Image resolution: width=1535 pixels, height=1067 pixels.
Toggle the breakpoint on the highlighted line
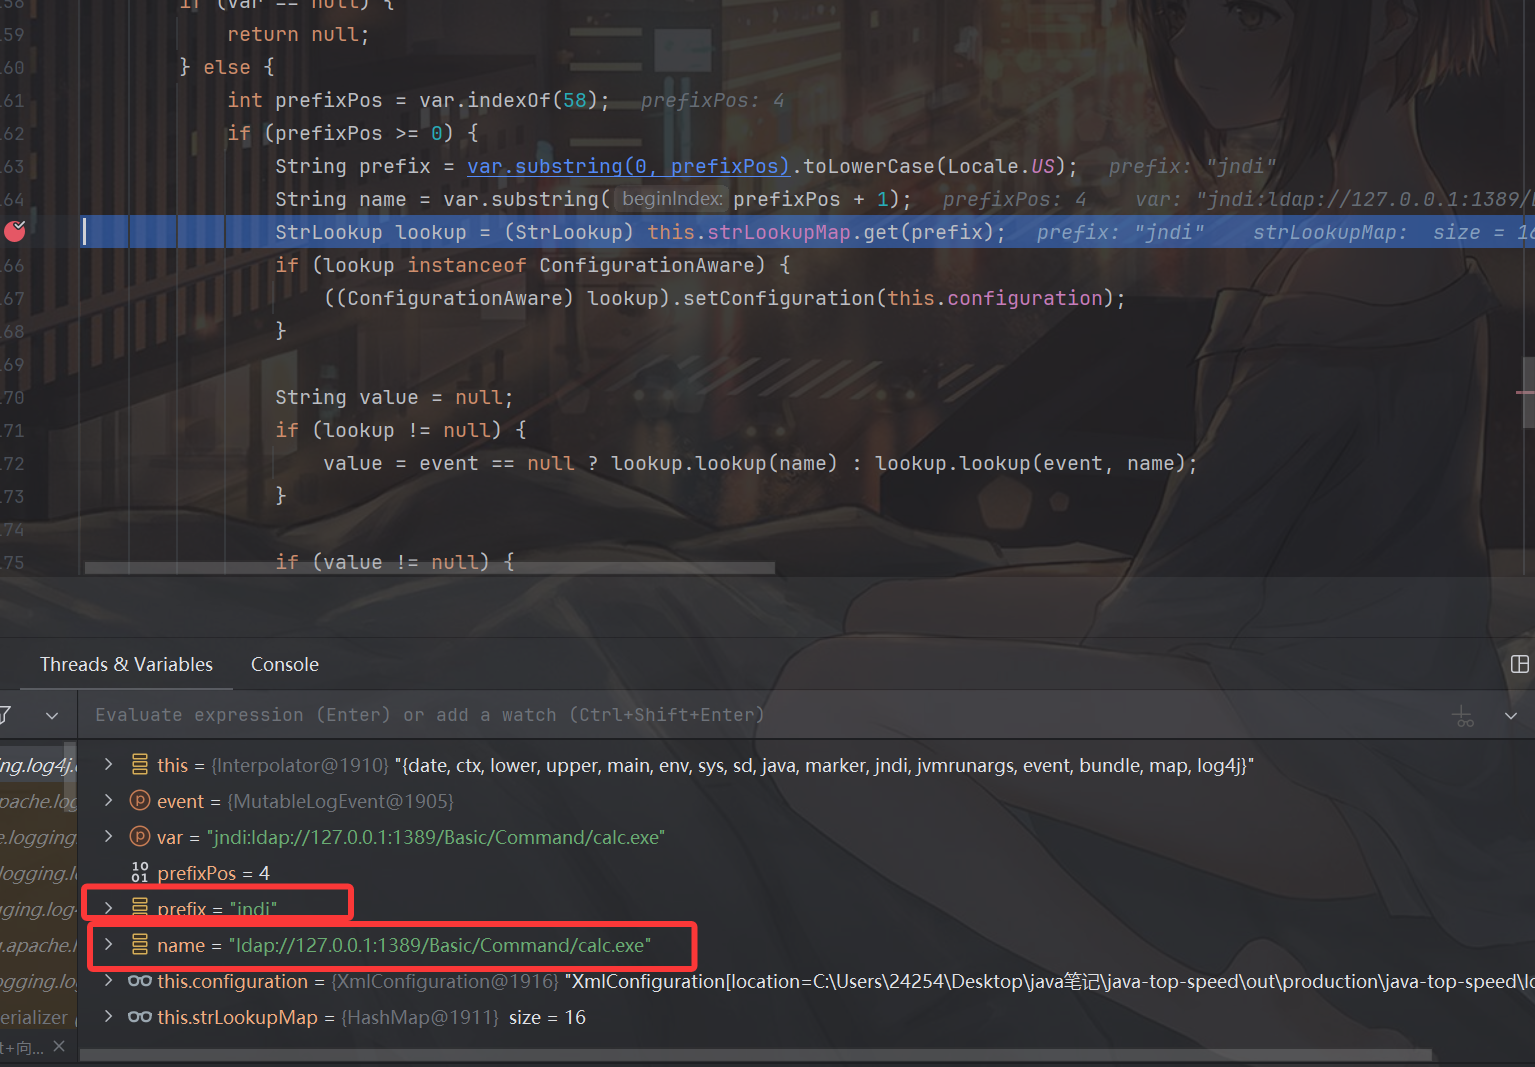15,232
